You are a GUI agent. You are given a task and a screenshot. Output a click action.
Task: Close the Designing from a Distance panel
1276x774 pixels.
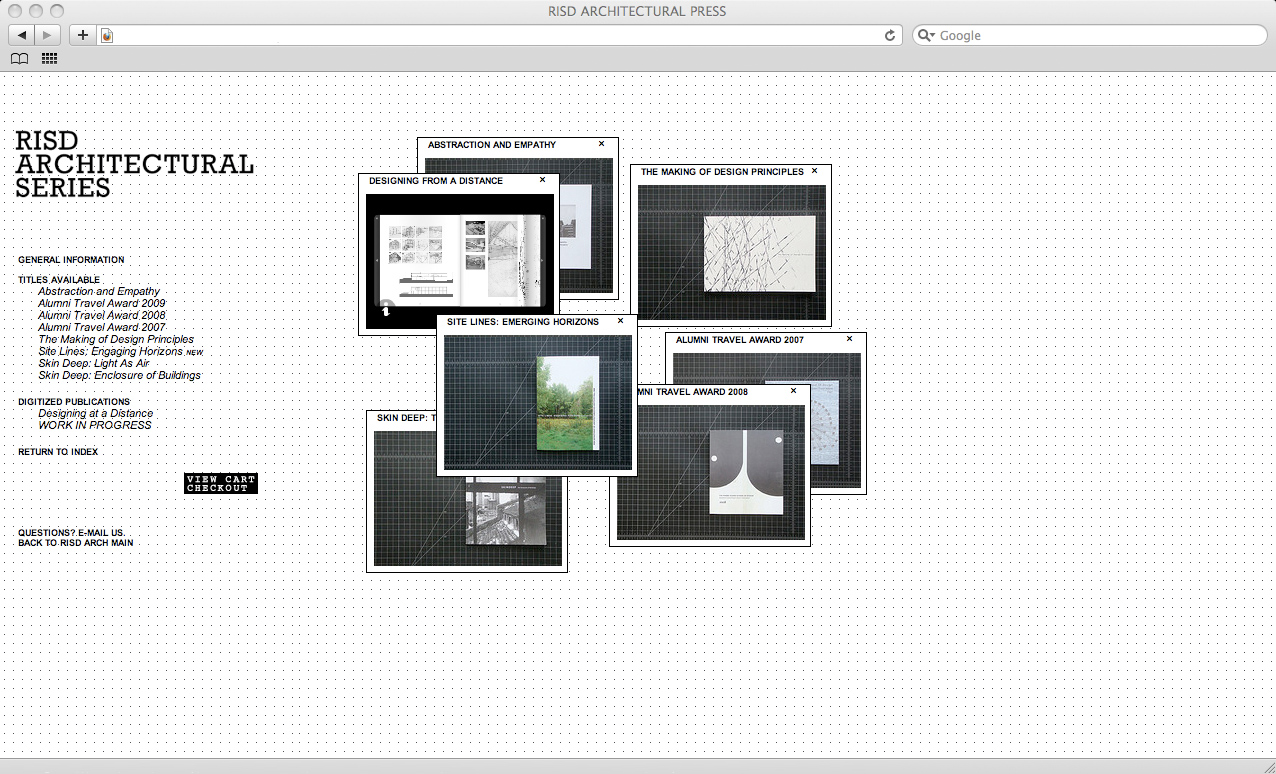542,180
